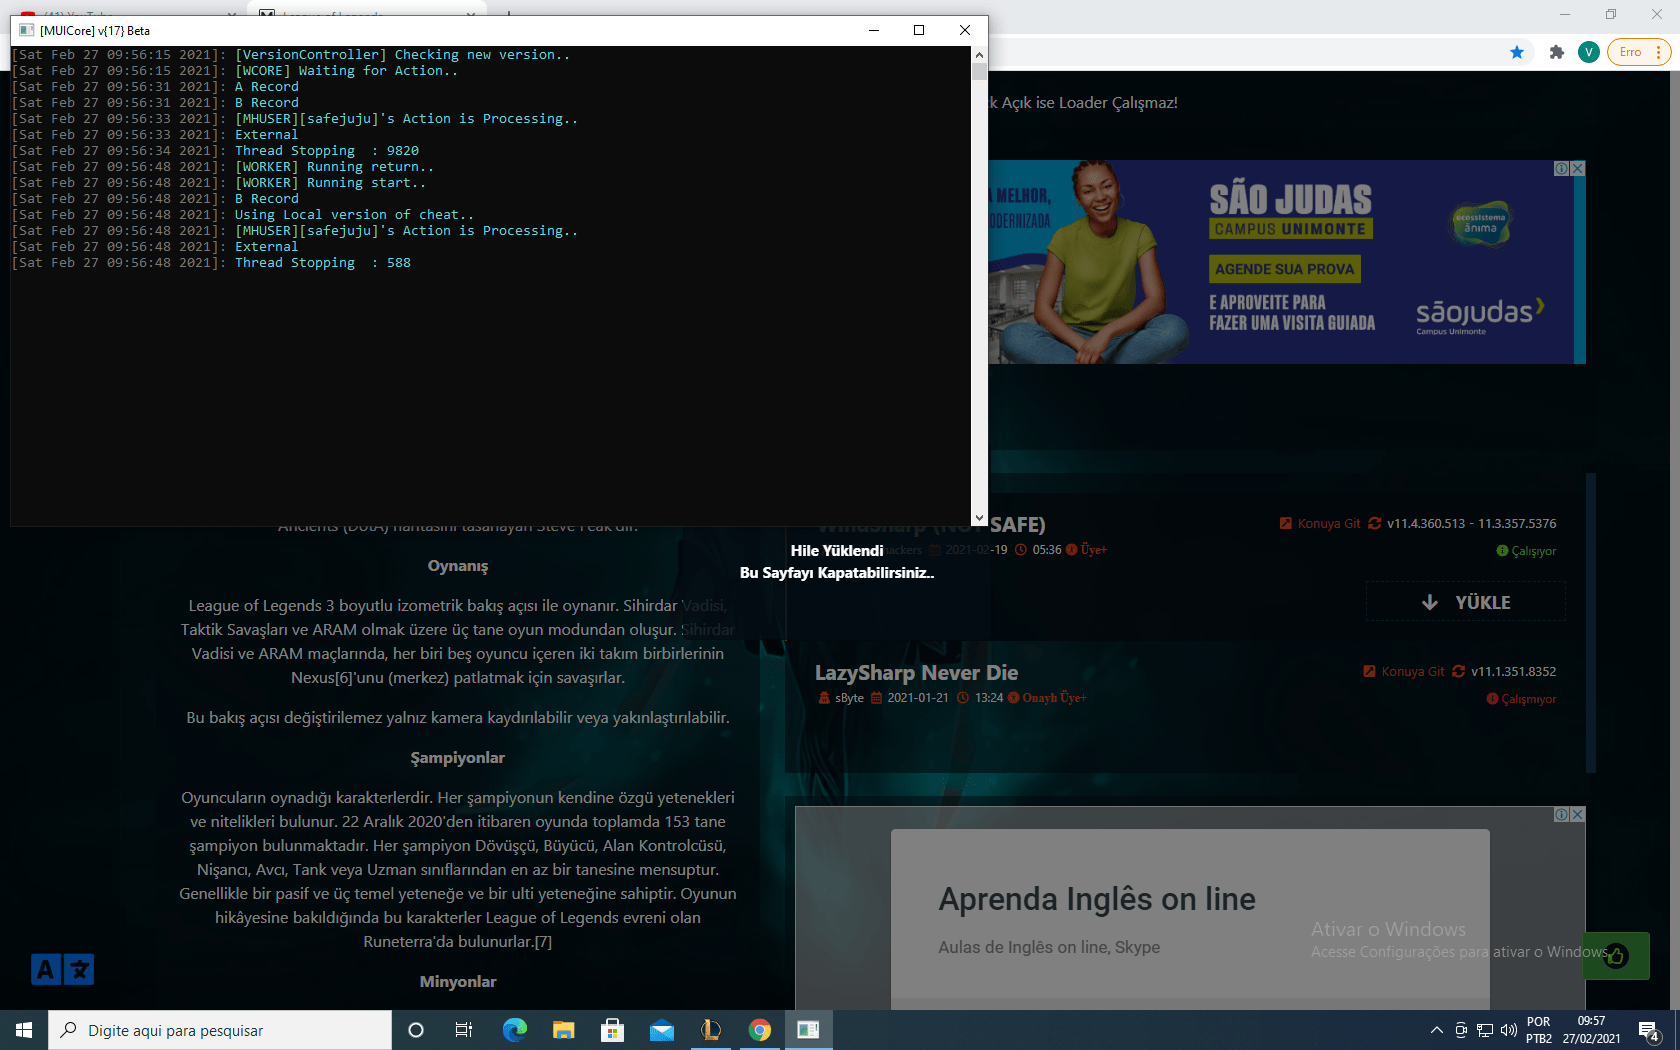Click the Çalışmıyor status label
This screenshot has width=1680, height=1050.
(x=1521, y=699)
